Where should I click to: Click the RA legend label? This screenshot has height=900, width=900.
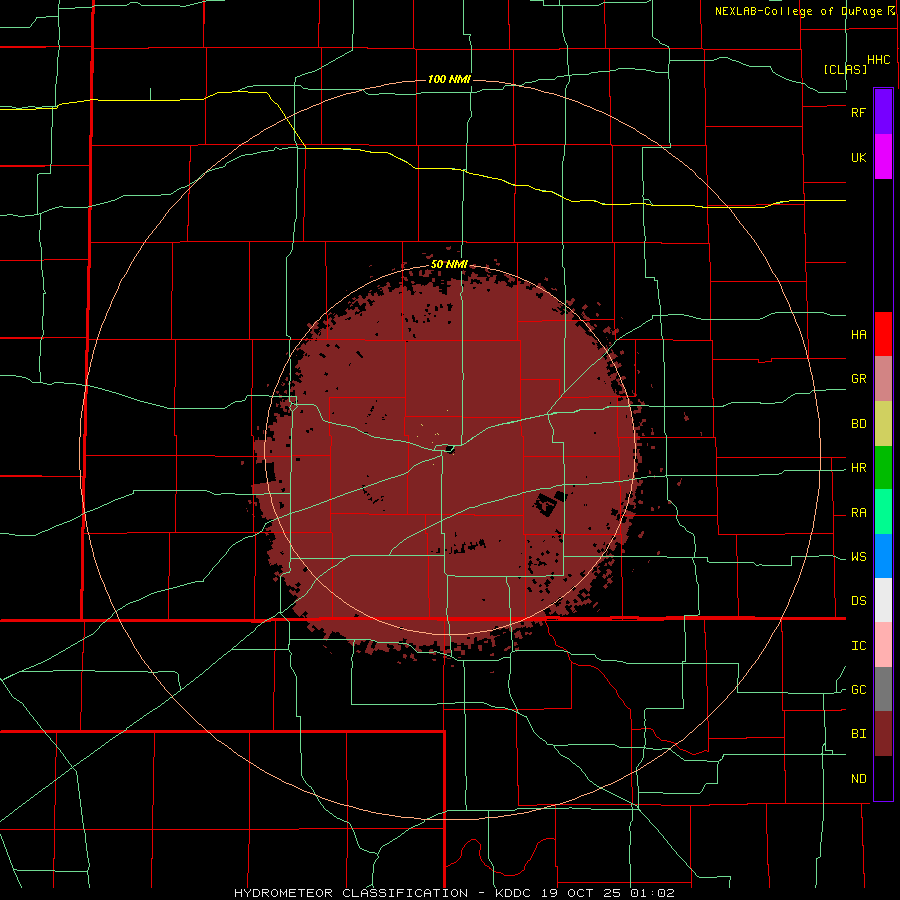[858, 513]
